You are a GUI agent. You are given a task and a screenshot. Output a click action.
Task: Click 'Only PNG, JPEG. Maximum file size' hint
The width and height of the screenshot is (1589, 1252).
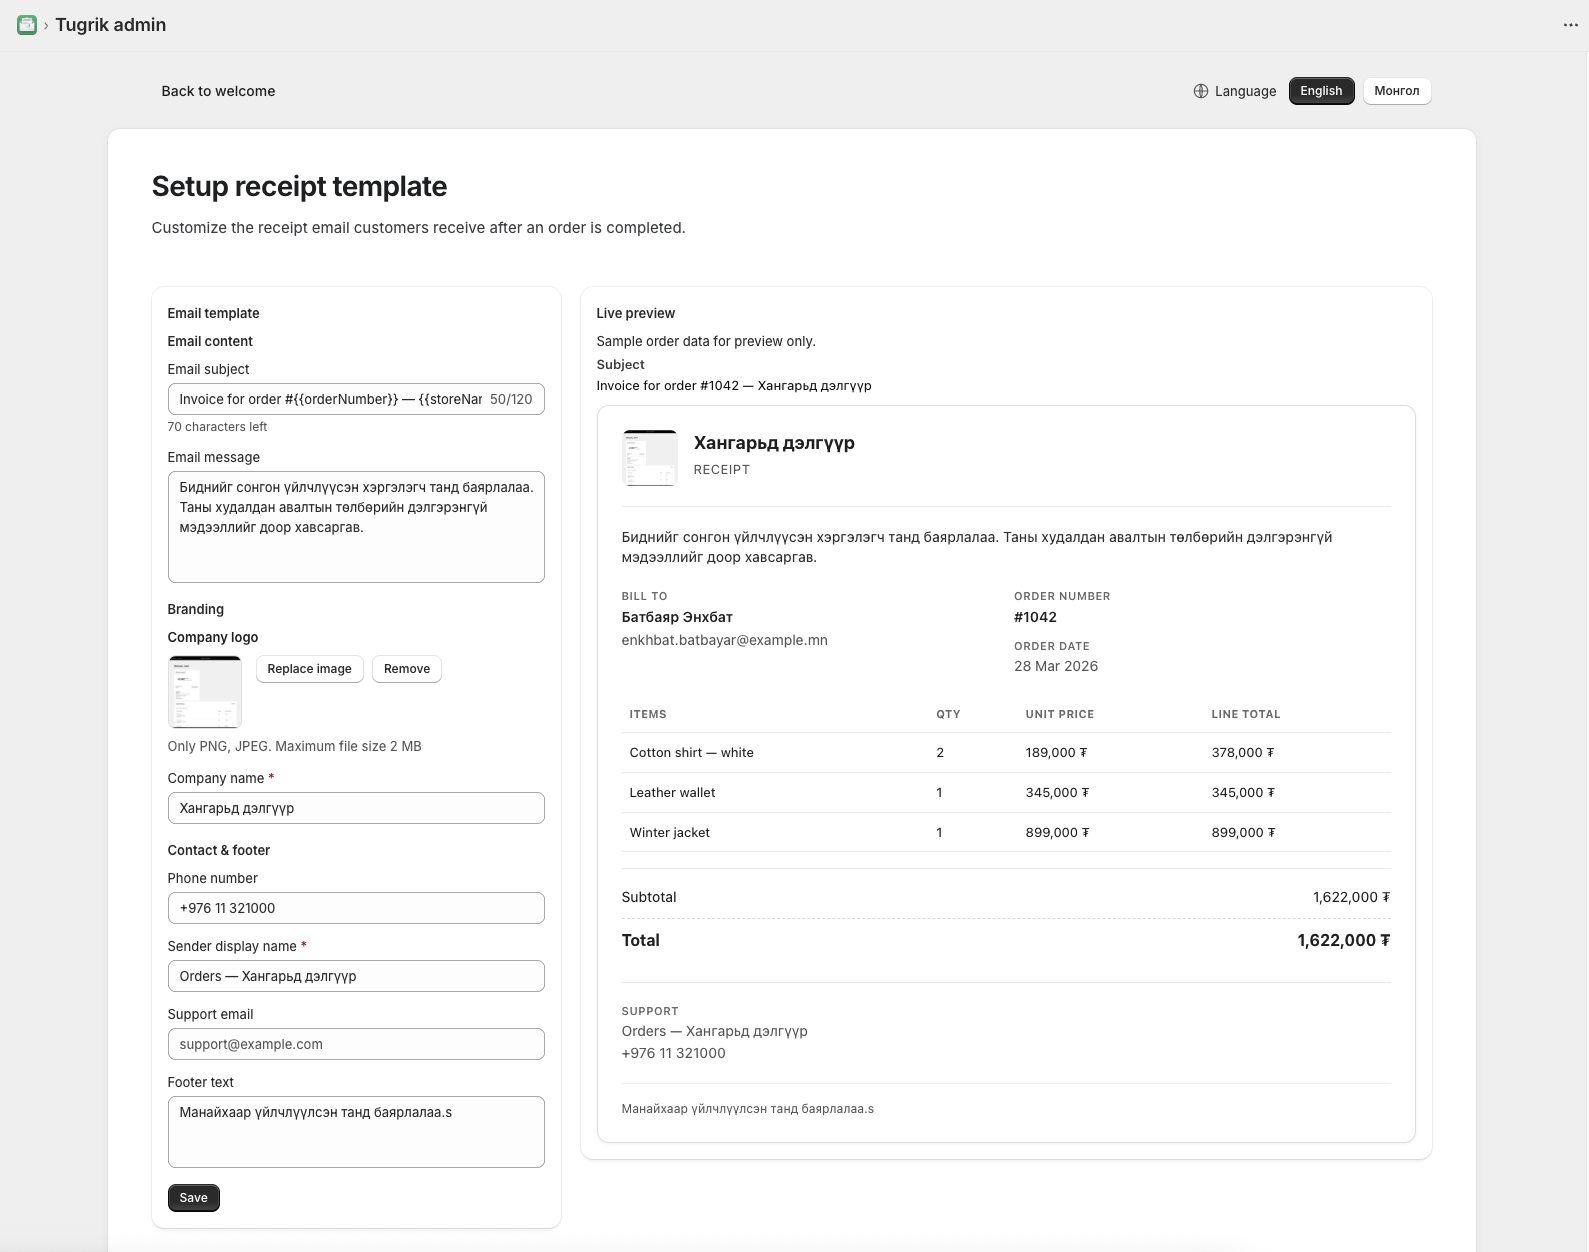pos(294,746)
